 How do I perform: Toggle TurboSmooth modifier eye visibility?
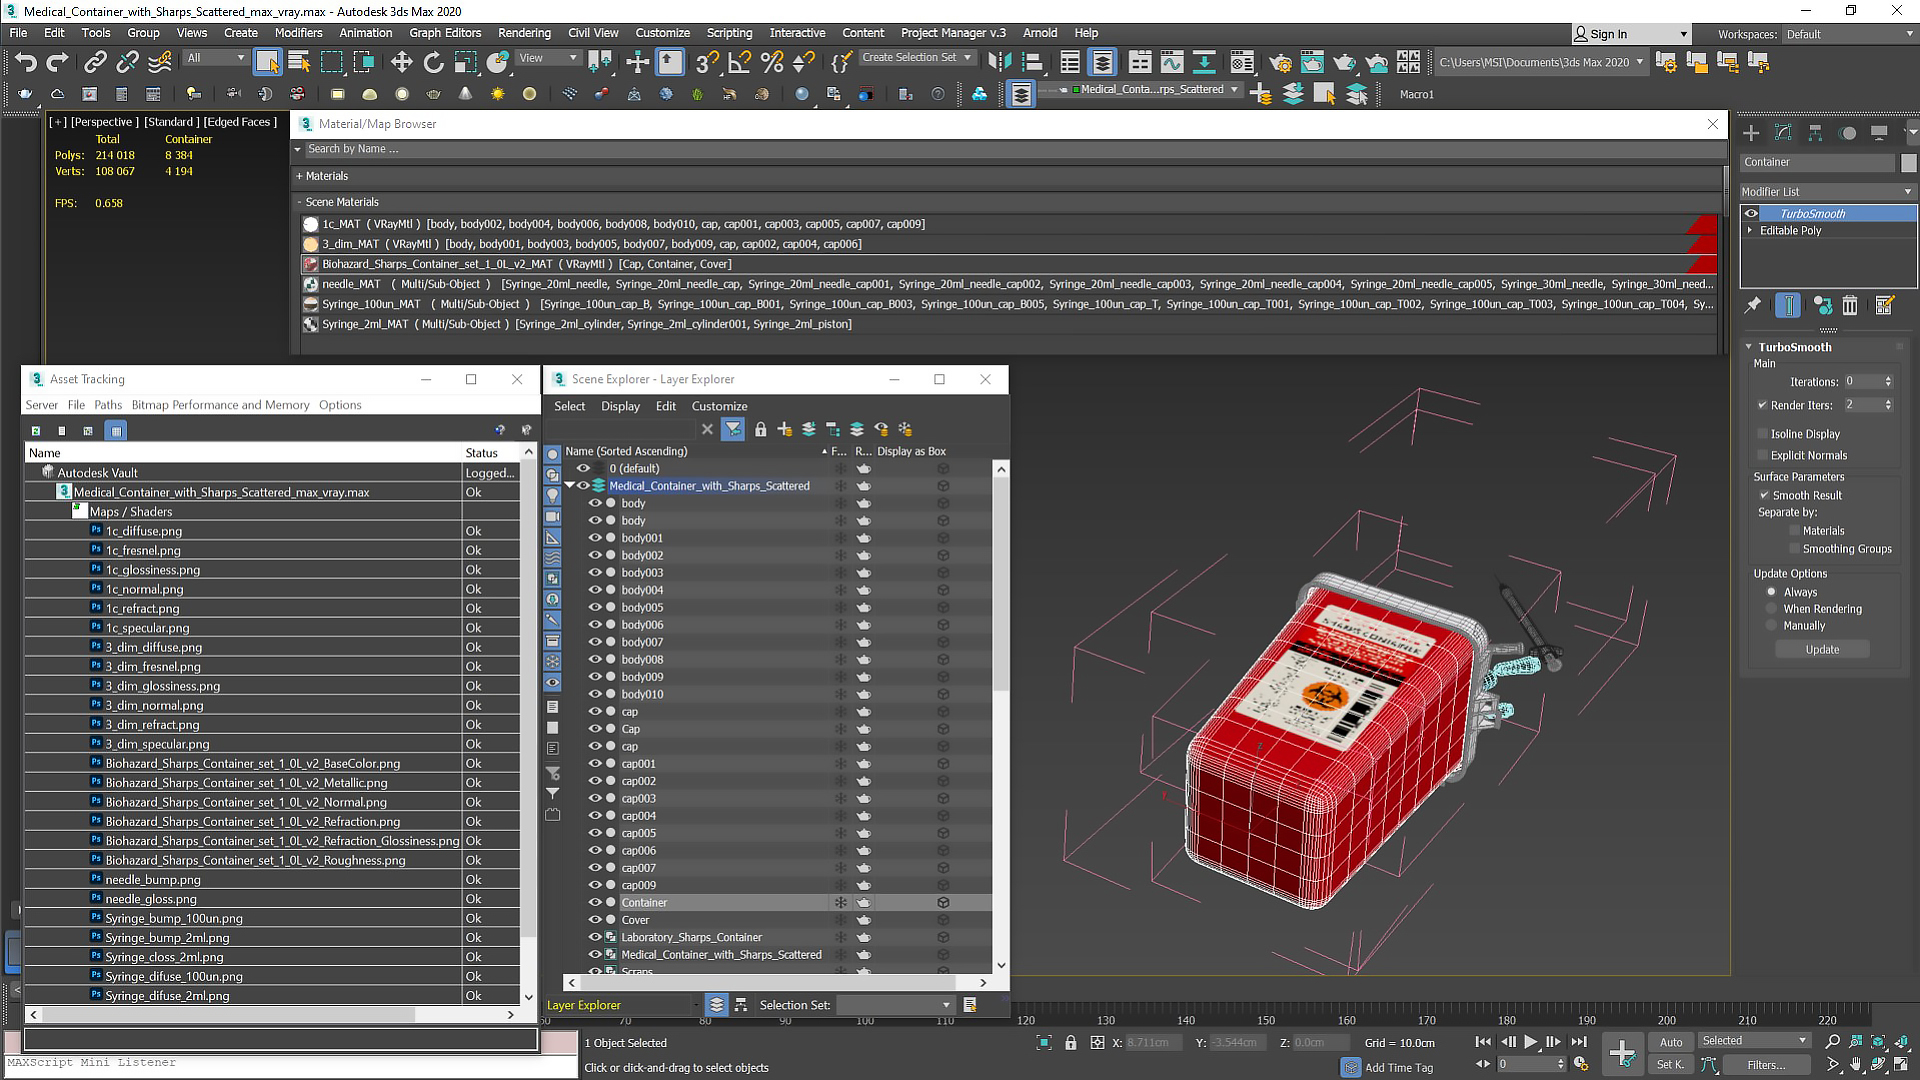coord(1751,213)
